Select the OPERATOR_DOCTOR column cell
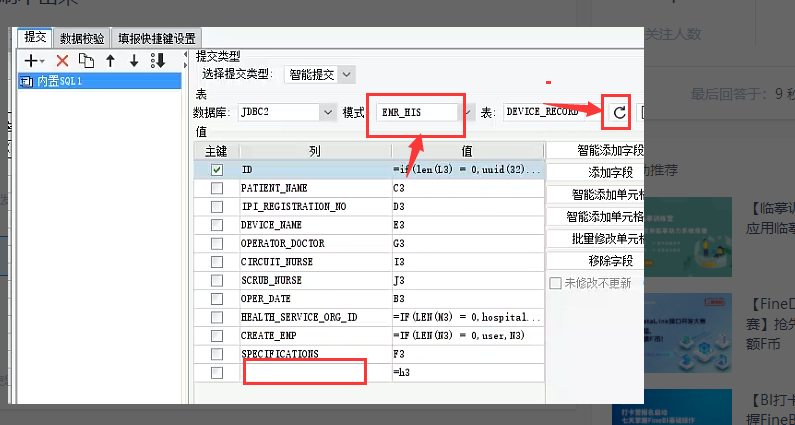795x425 pixels. point(315,243)
